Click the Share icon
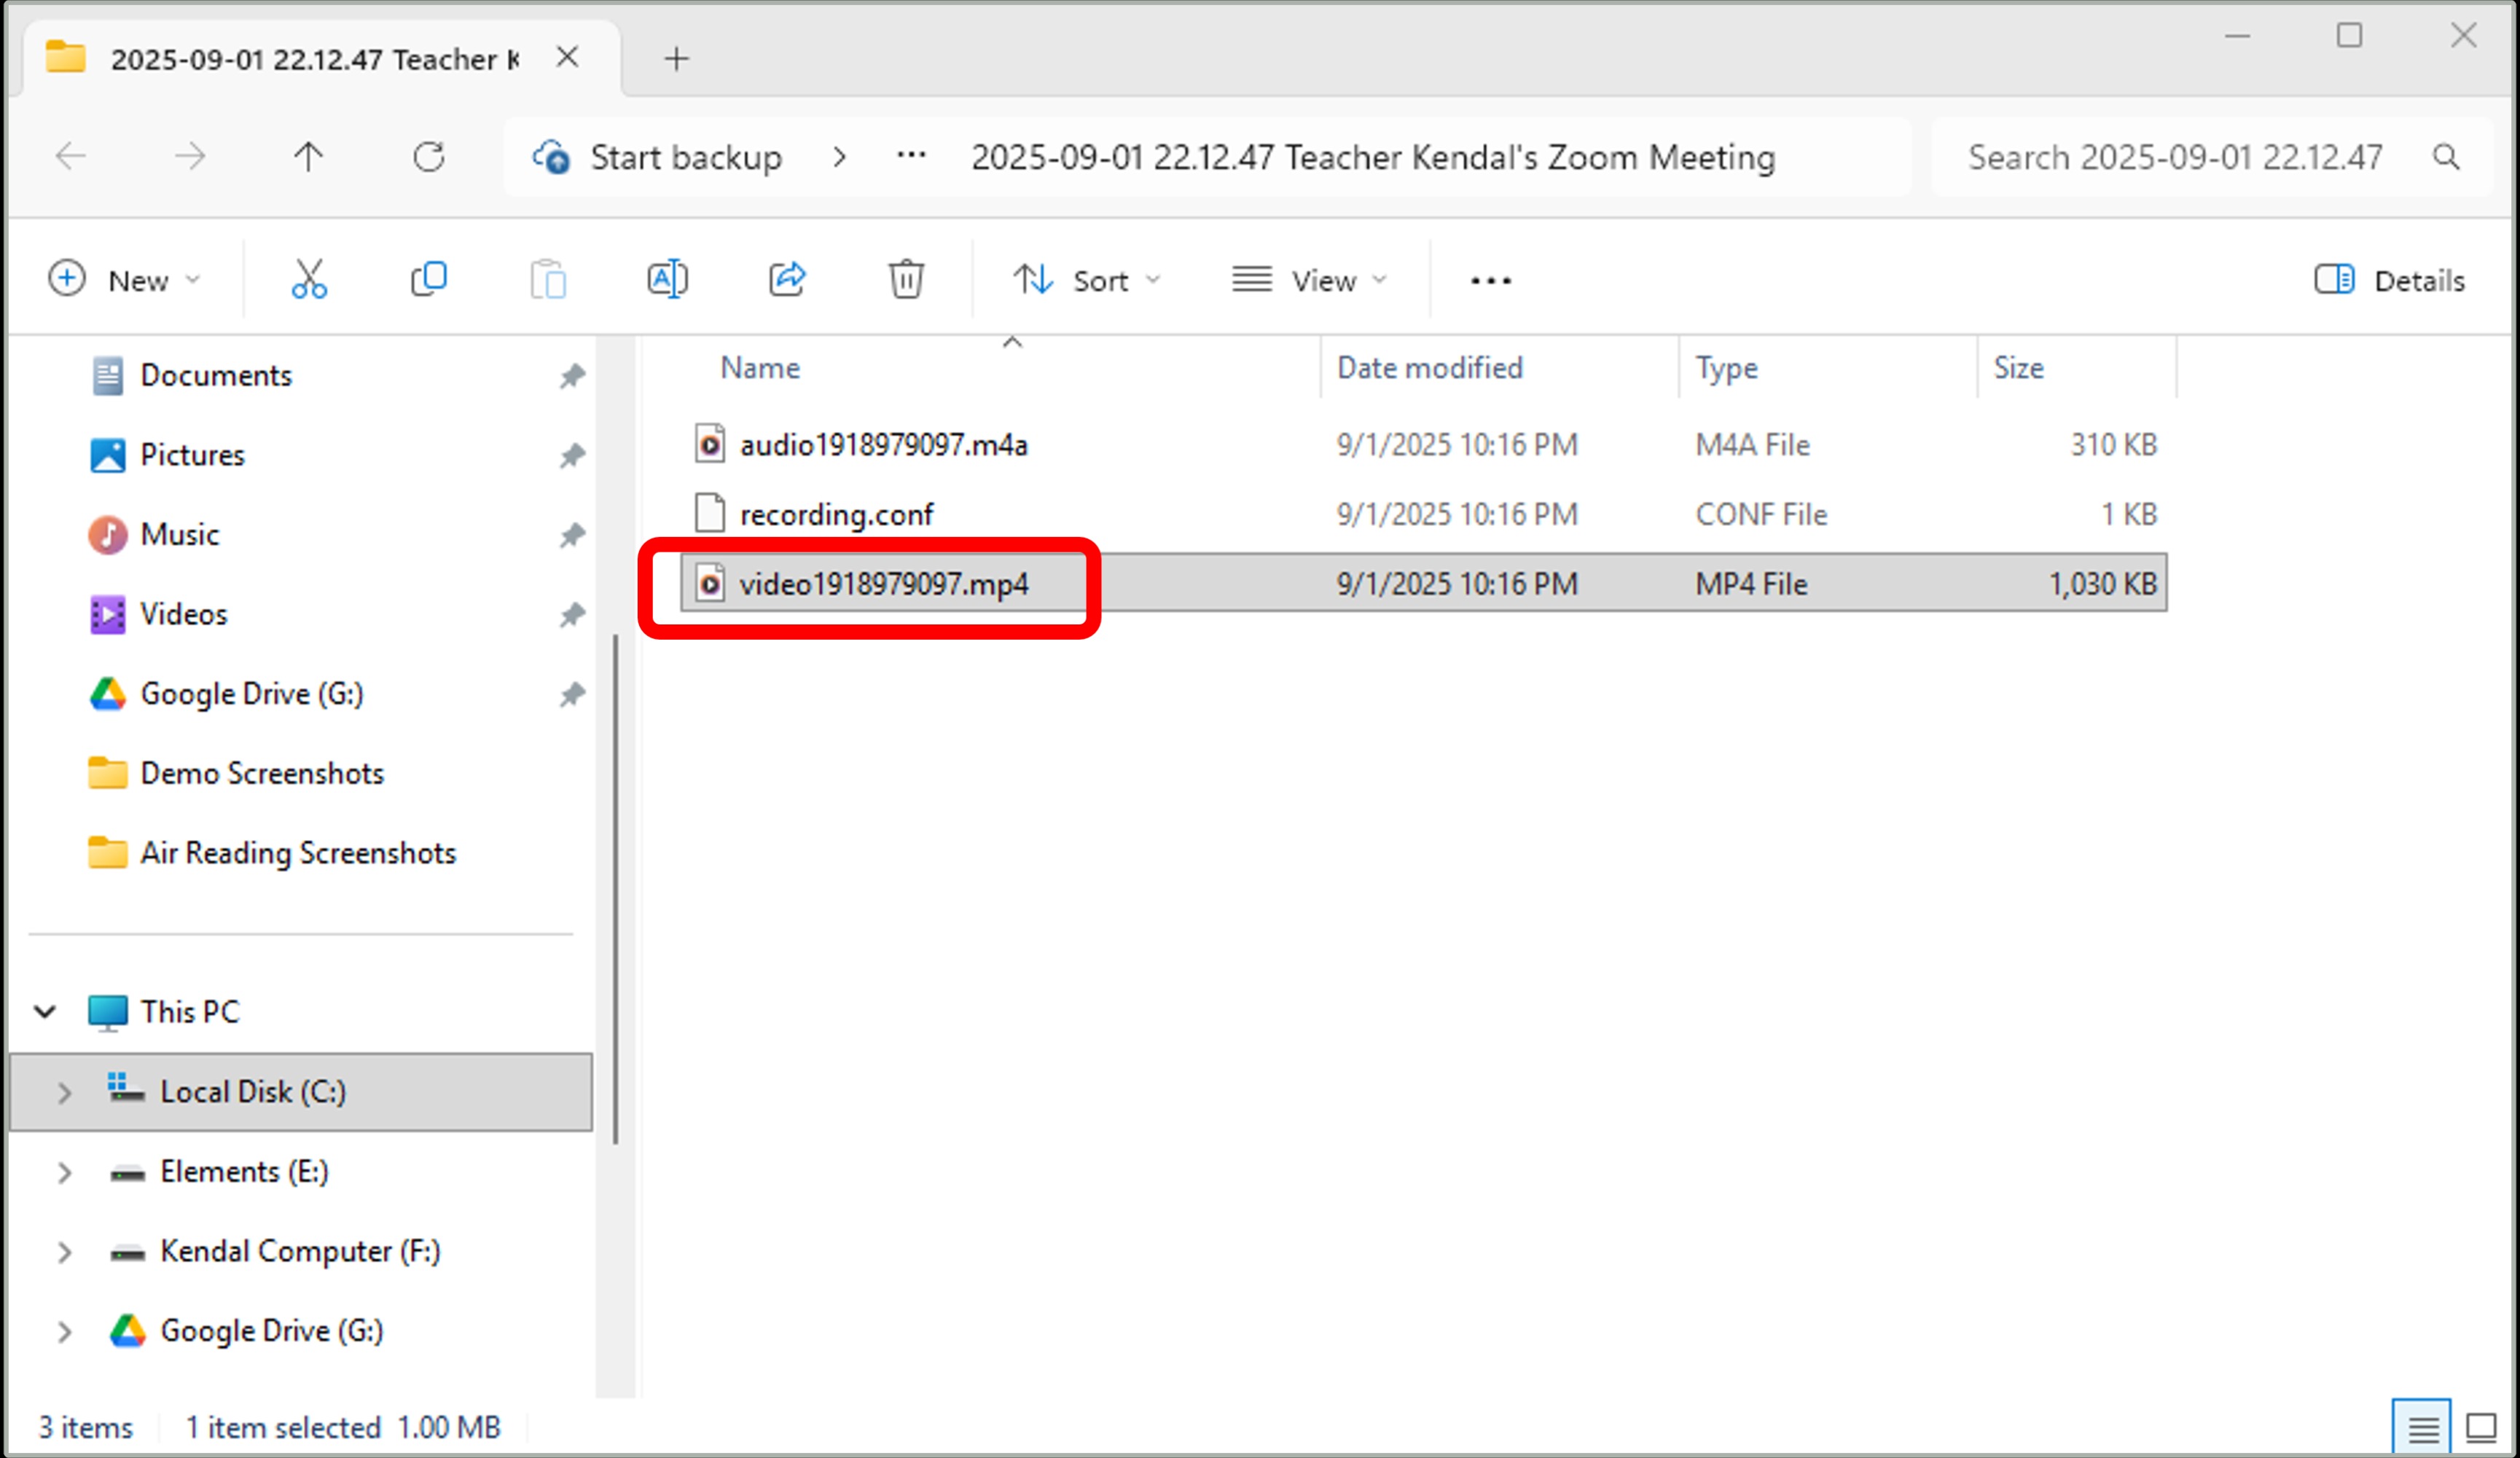The width and height of the screenshot is (2520, 1458). tap(787, 280)
